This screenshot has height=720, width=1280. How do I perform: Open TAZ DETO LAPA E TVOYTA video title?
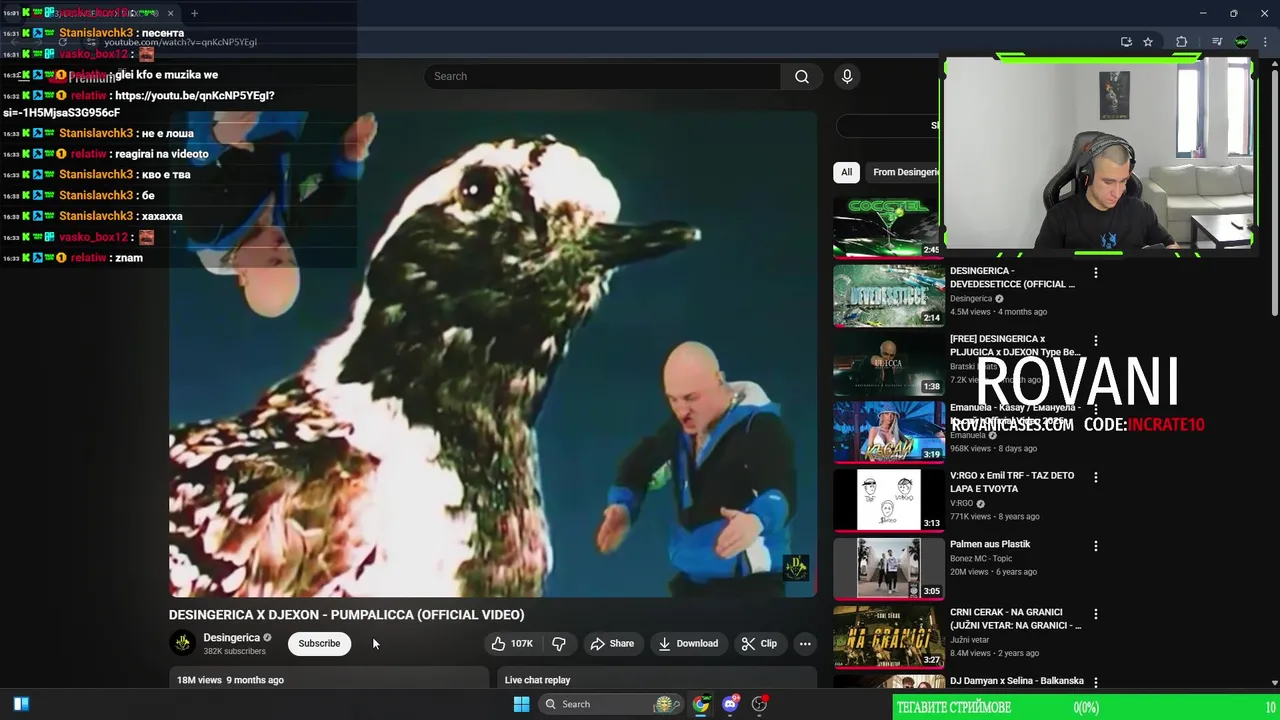pos(1012,482)
